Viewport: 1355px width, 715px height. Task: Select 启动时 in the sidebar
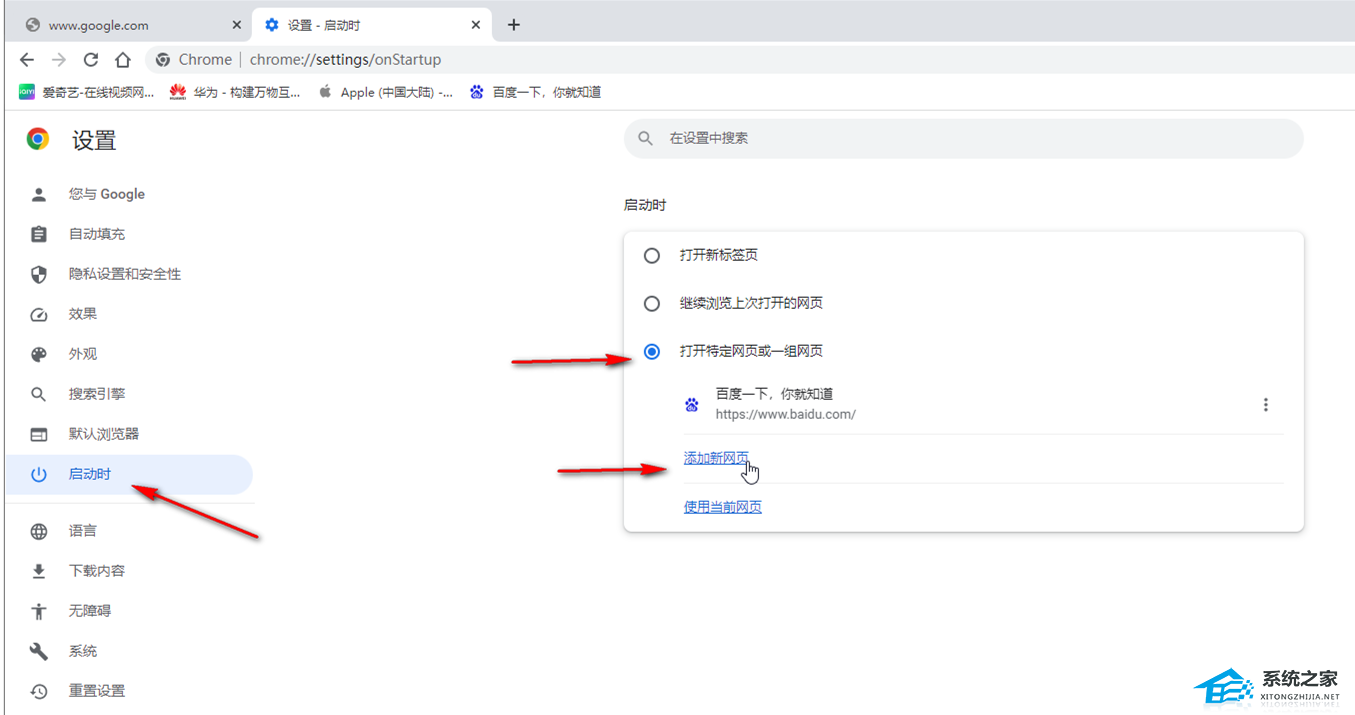click(x=128, y=475)
